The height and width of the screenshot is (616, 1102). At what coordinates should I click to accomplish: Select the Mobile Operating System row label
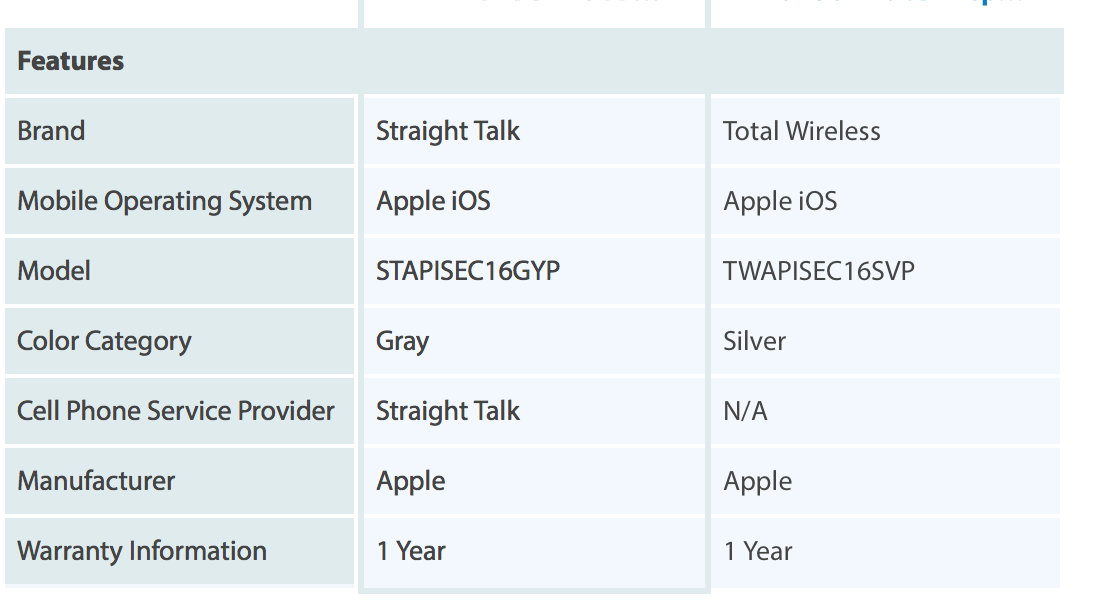tap(164, 201)
